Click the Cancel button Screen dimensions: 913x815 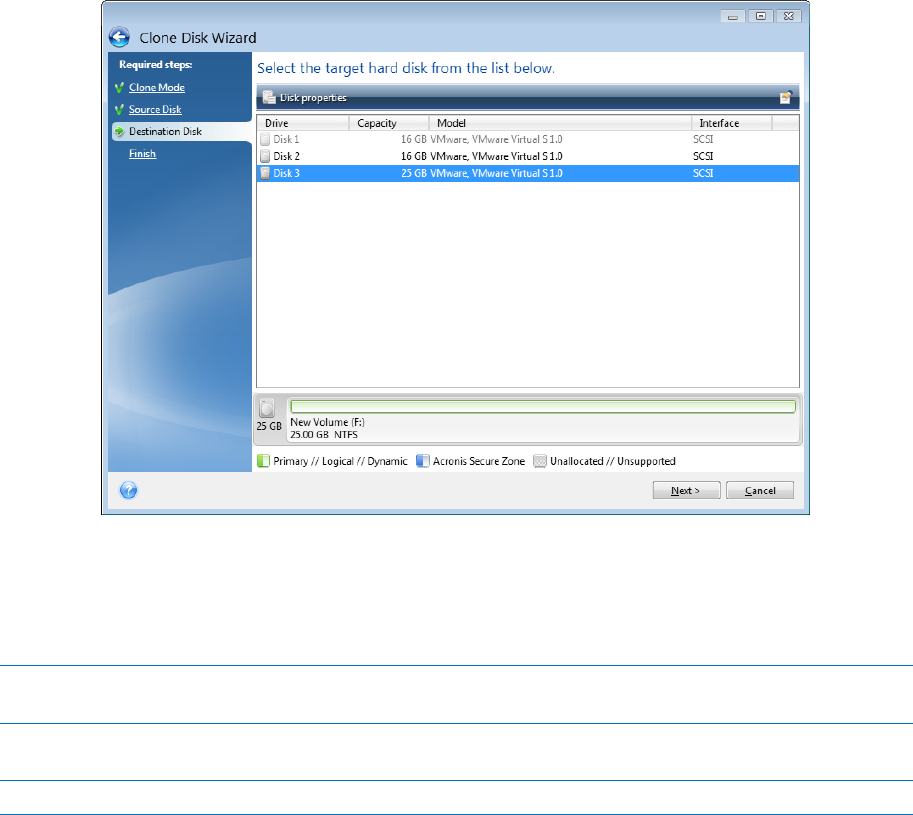(x=760, y=490)
